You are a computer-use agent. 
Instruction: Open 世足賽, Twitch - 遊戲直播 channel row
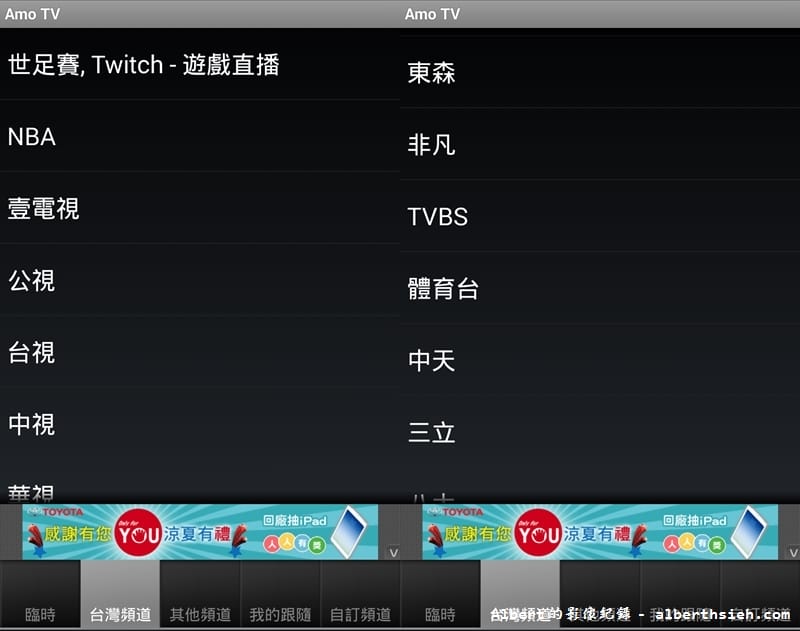click(200, 64)
